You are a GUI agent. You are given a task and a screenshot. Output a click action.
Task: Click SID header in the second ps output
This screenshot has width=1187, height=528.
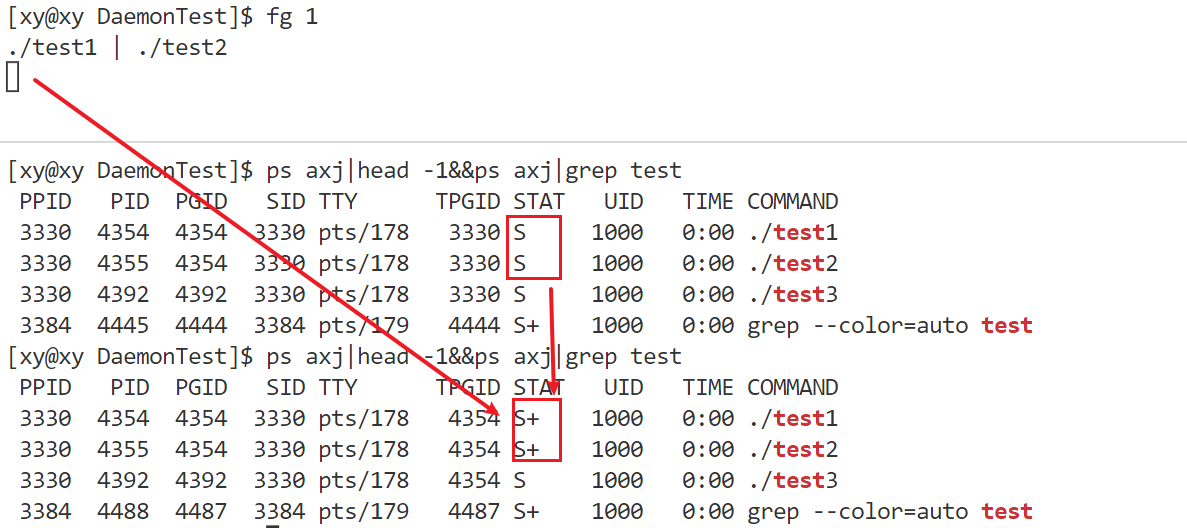pyautogui.click(x=286, y=388)
